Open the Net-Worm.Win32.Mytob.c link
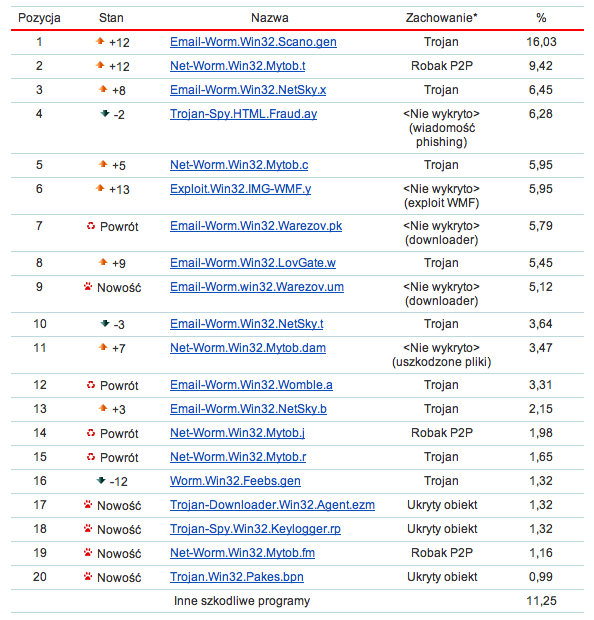The height and width of the screenshot is (620, 594). click(239, 165)
